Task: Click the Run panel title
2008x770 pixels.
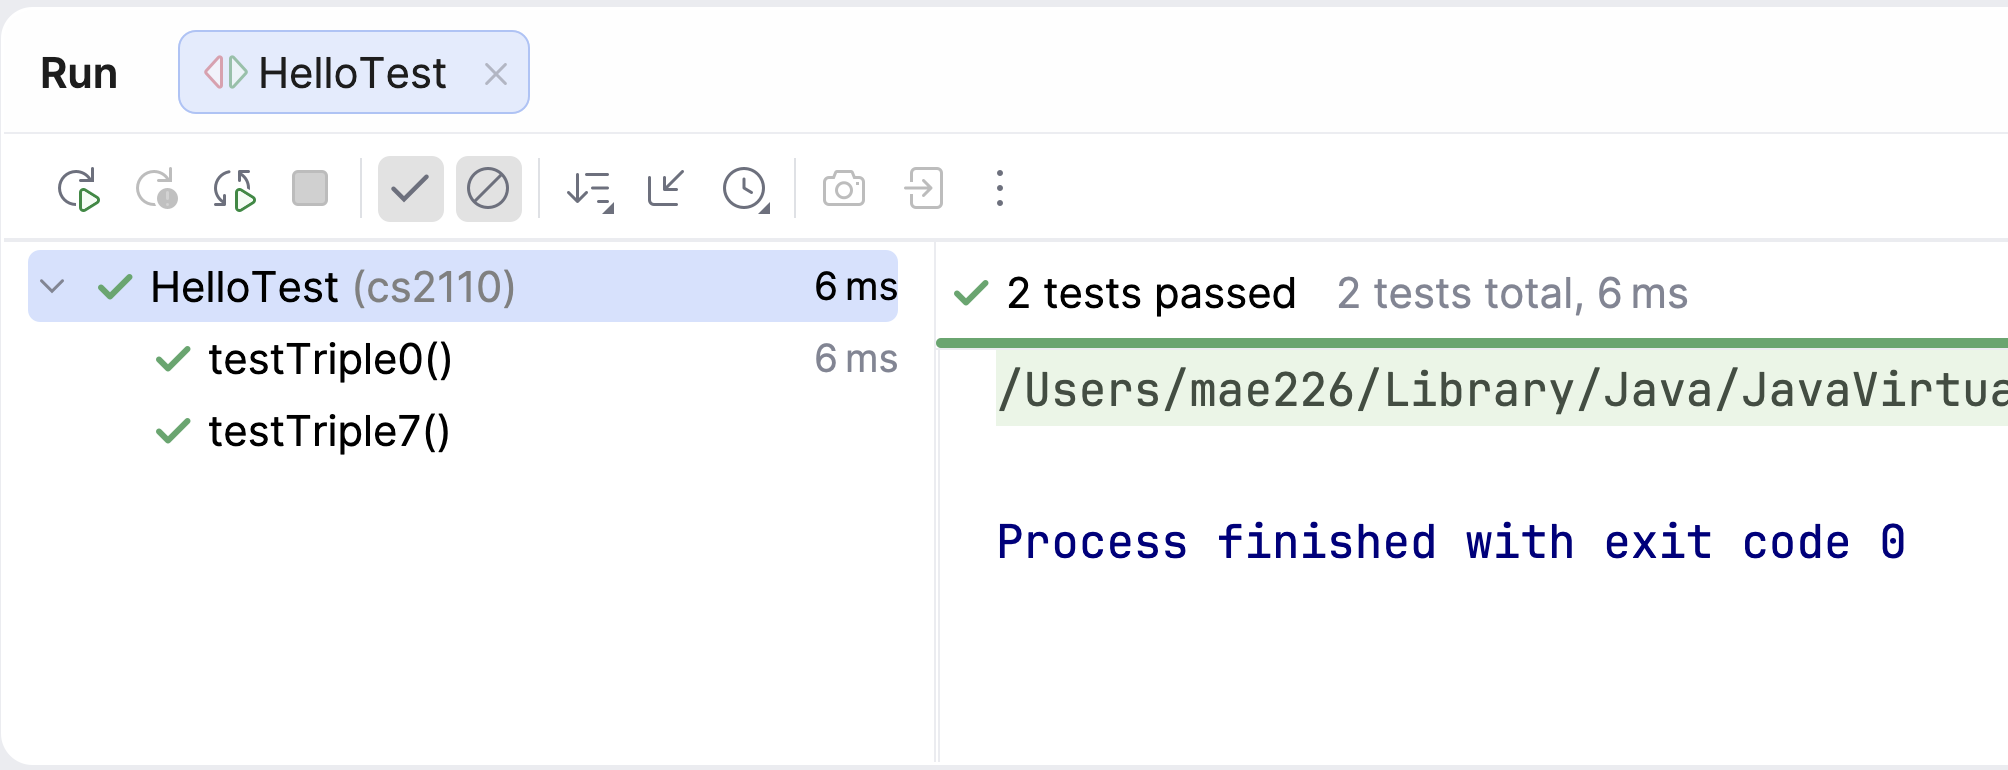Action: click(79, 73)
